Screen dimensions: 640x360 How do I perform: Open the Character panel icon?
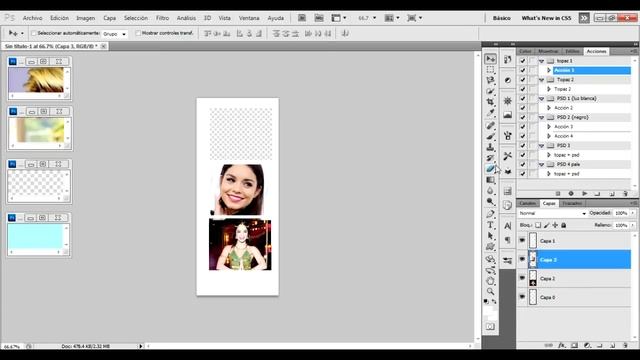click(x=507, y=226)
